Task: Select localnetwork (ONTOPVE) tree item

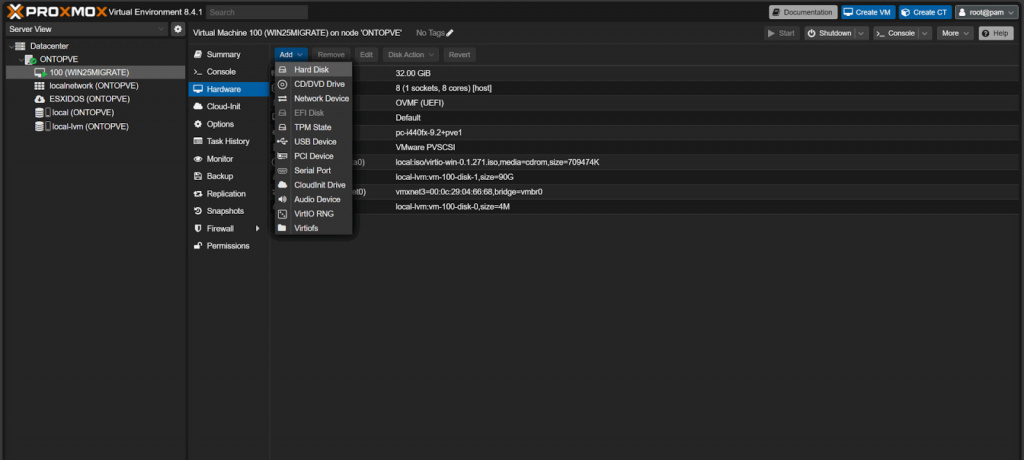Action: click(x=95, y=86)
